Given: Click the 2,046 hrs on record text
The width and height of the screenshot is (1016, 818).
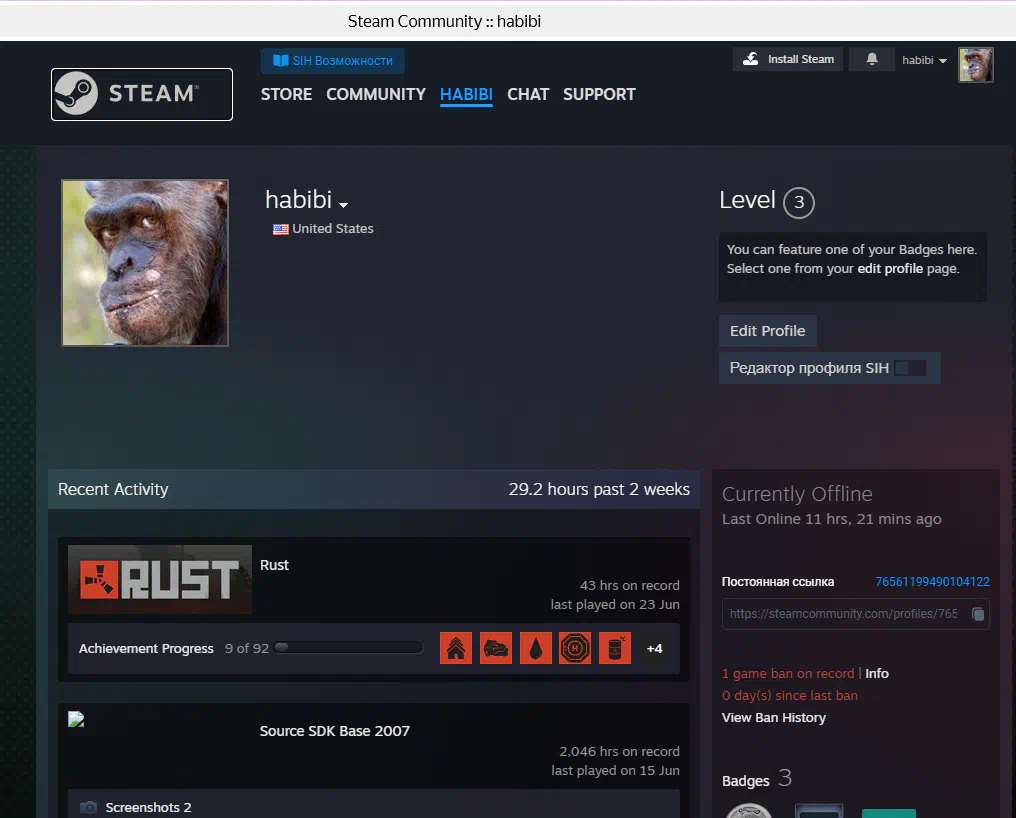Looking at the screenshot, I should (619, 751).
